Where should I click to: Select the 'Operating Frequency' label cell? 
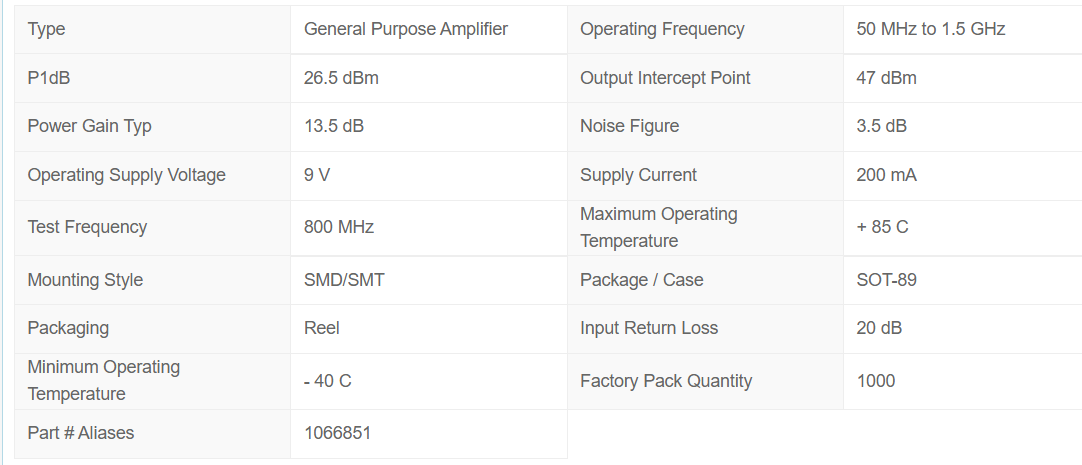662,29
